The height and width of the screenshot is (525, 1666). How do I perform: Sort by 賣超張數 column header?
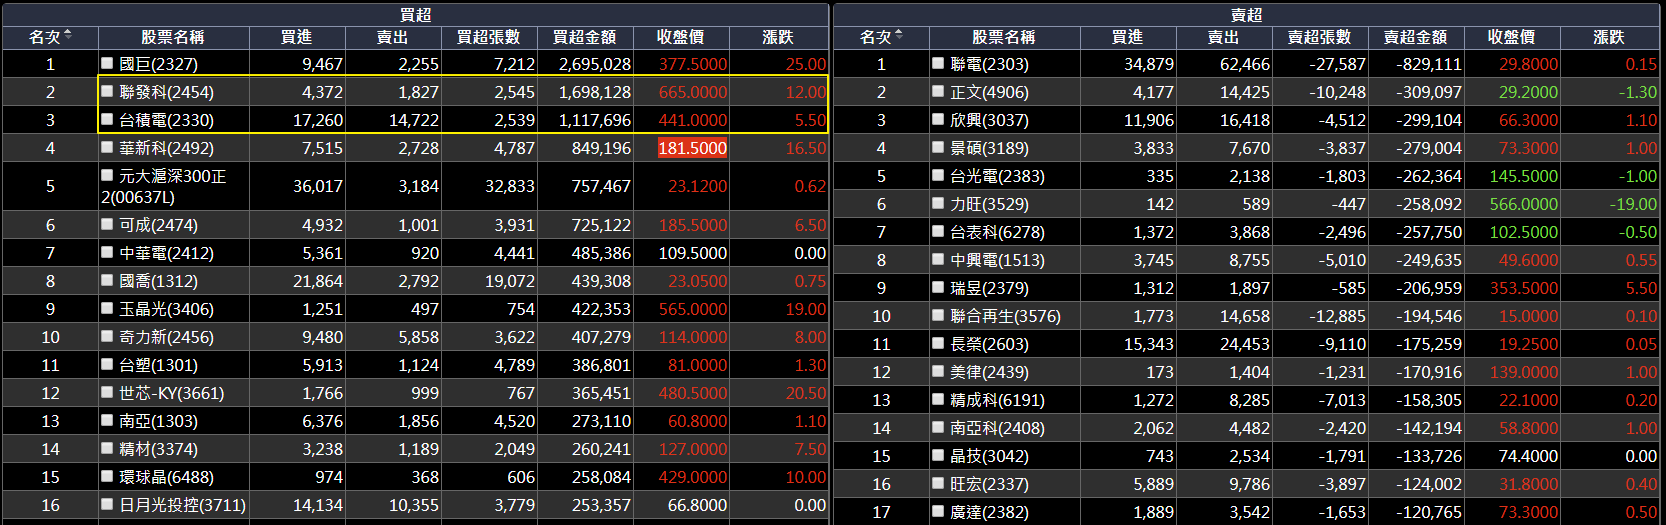point(1320,37)
